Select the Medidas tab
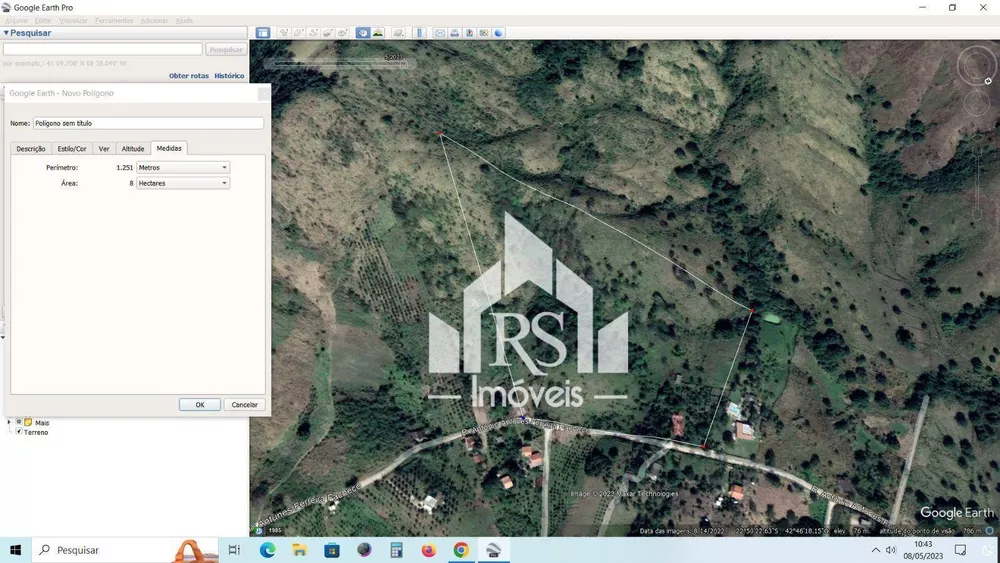The image size is (1000, 563). coord(169,148)
